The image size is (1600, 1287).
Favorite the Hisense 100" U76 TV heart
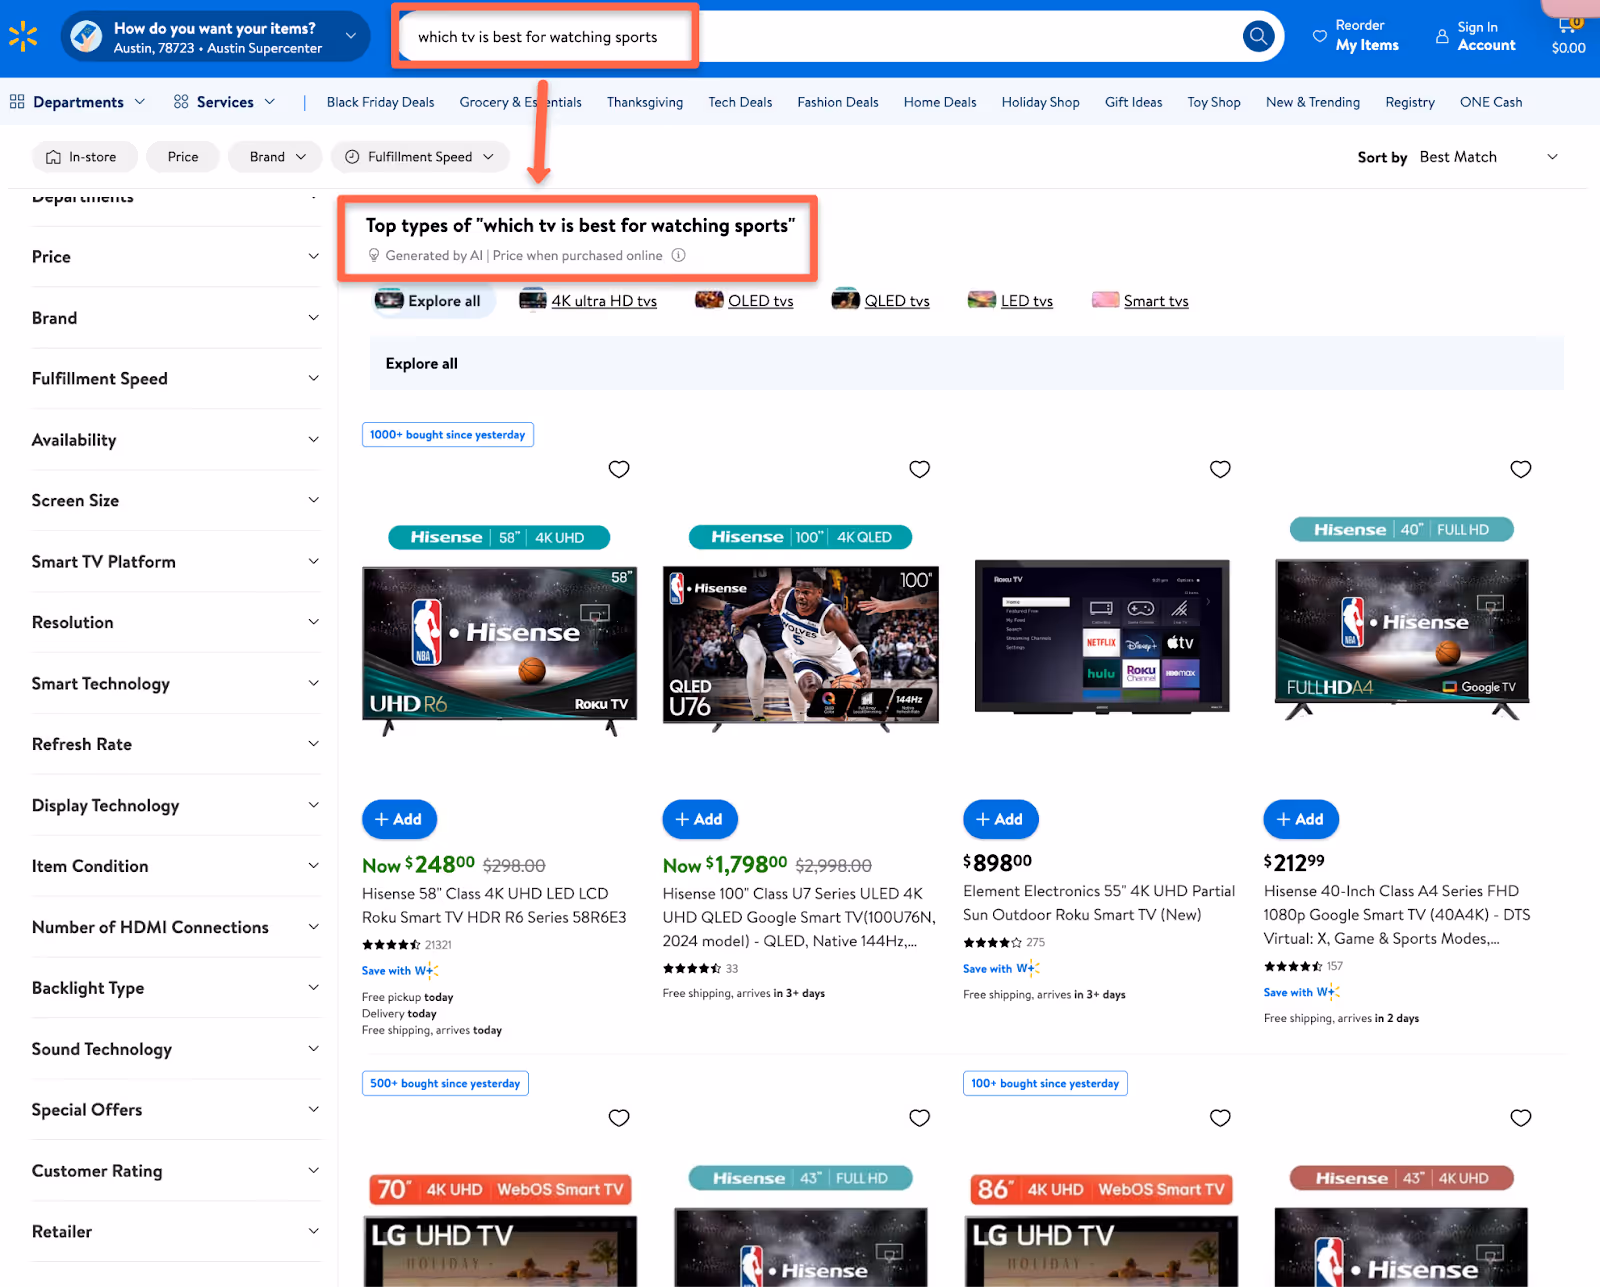click(x=920, y=469)
